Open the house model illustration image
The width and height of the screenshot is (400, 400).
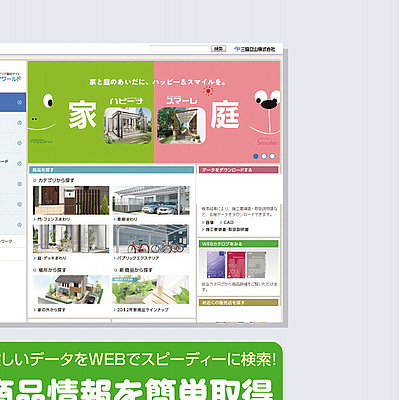(x=71, y=289)
